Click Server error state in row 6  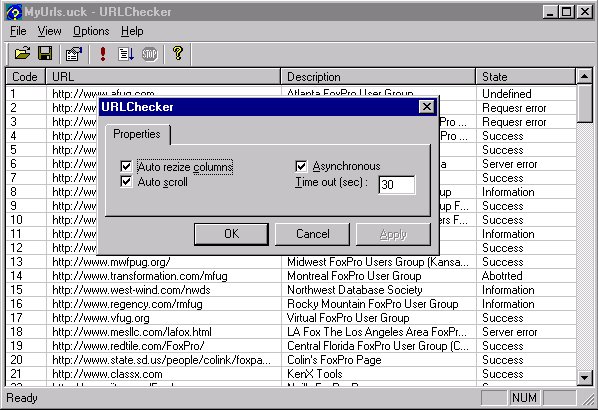tap(510, 164)
